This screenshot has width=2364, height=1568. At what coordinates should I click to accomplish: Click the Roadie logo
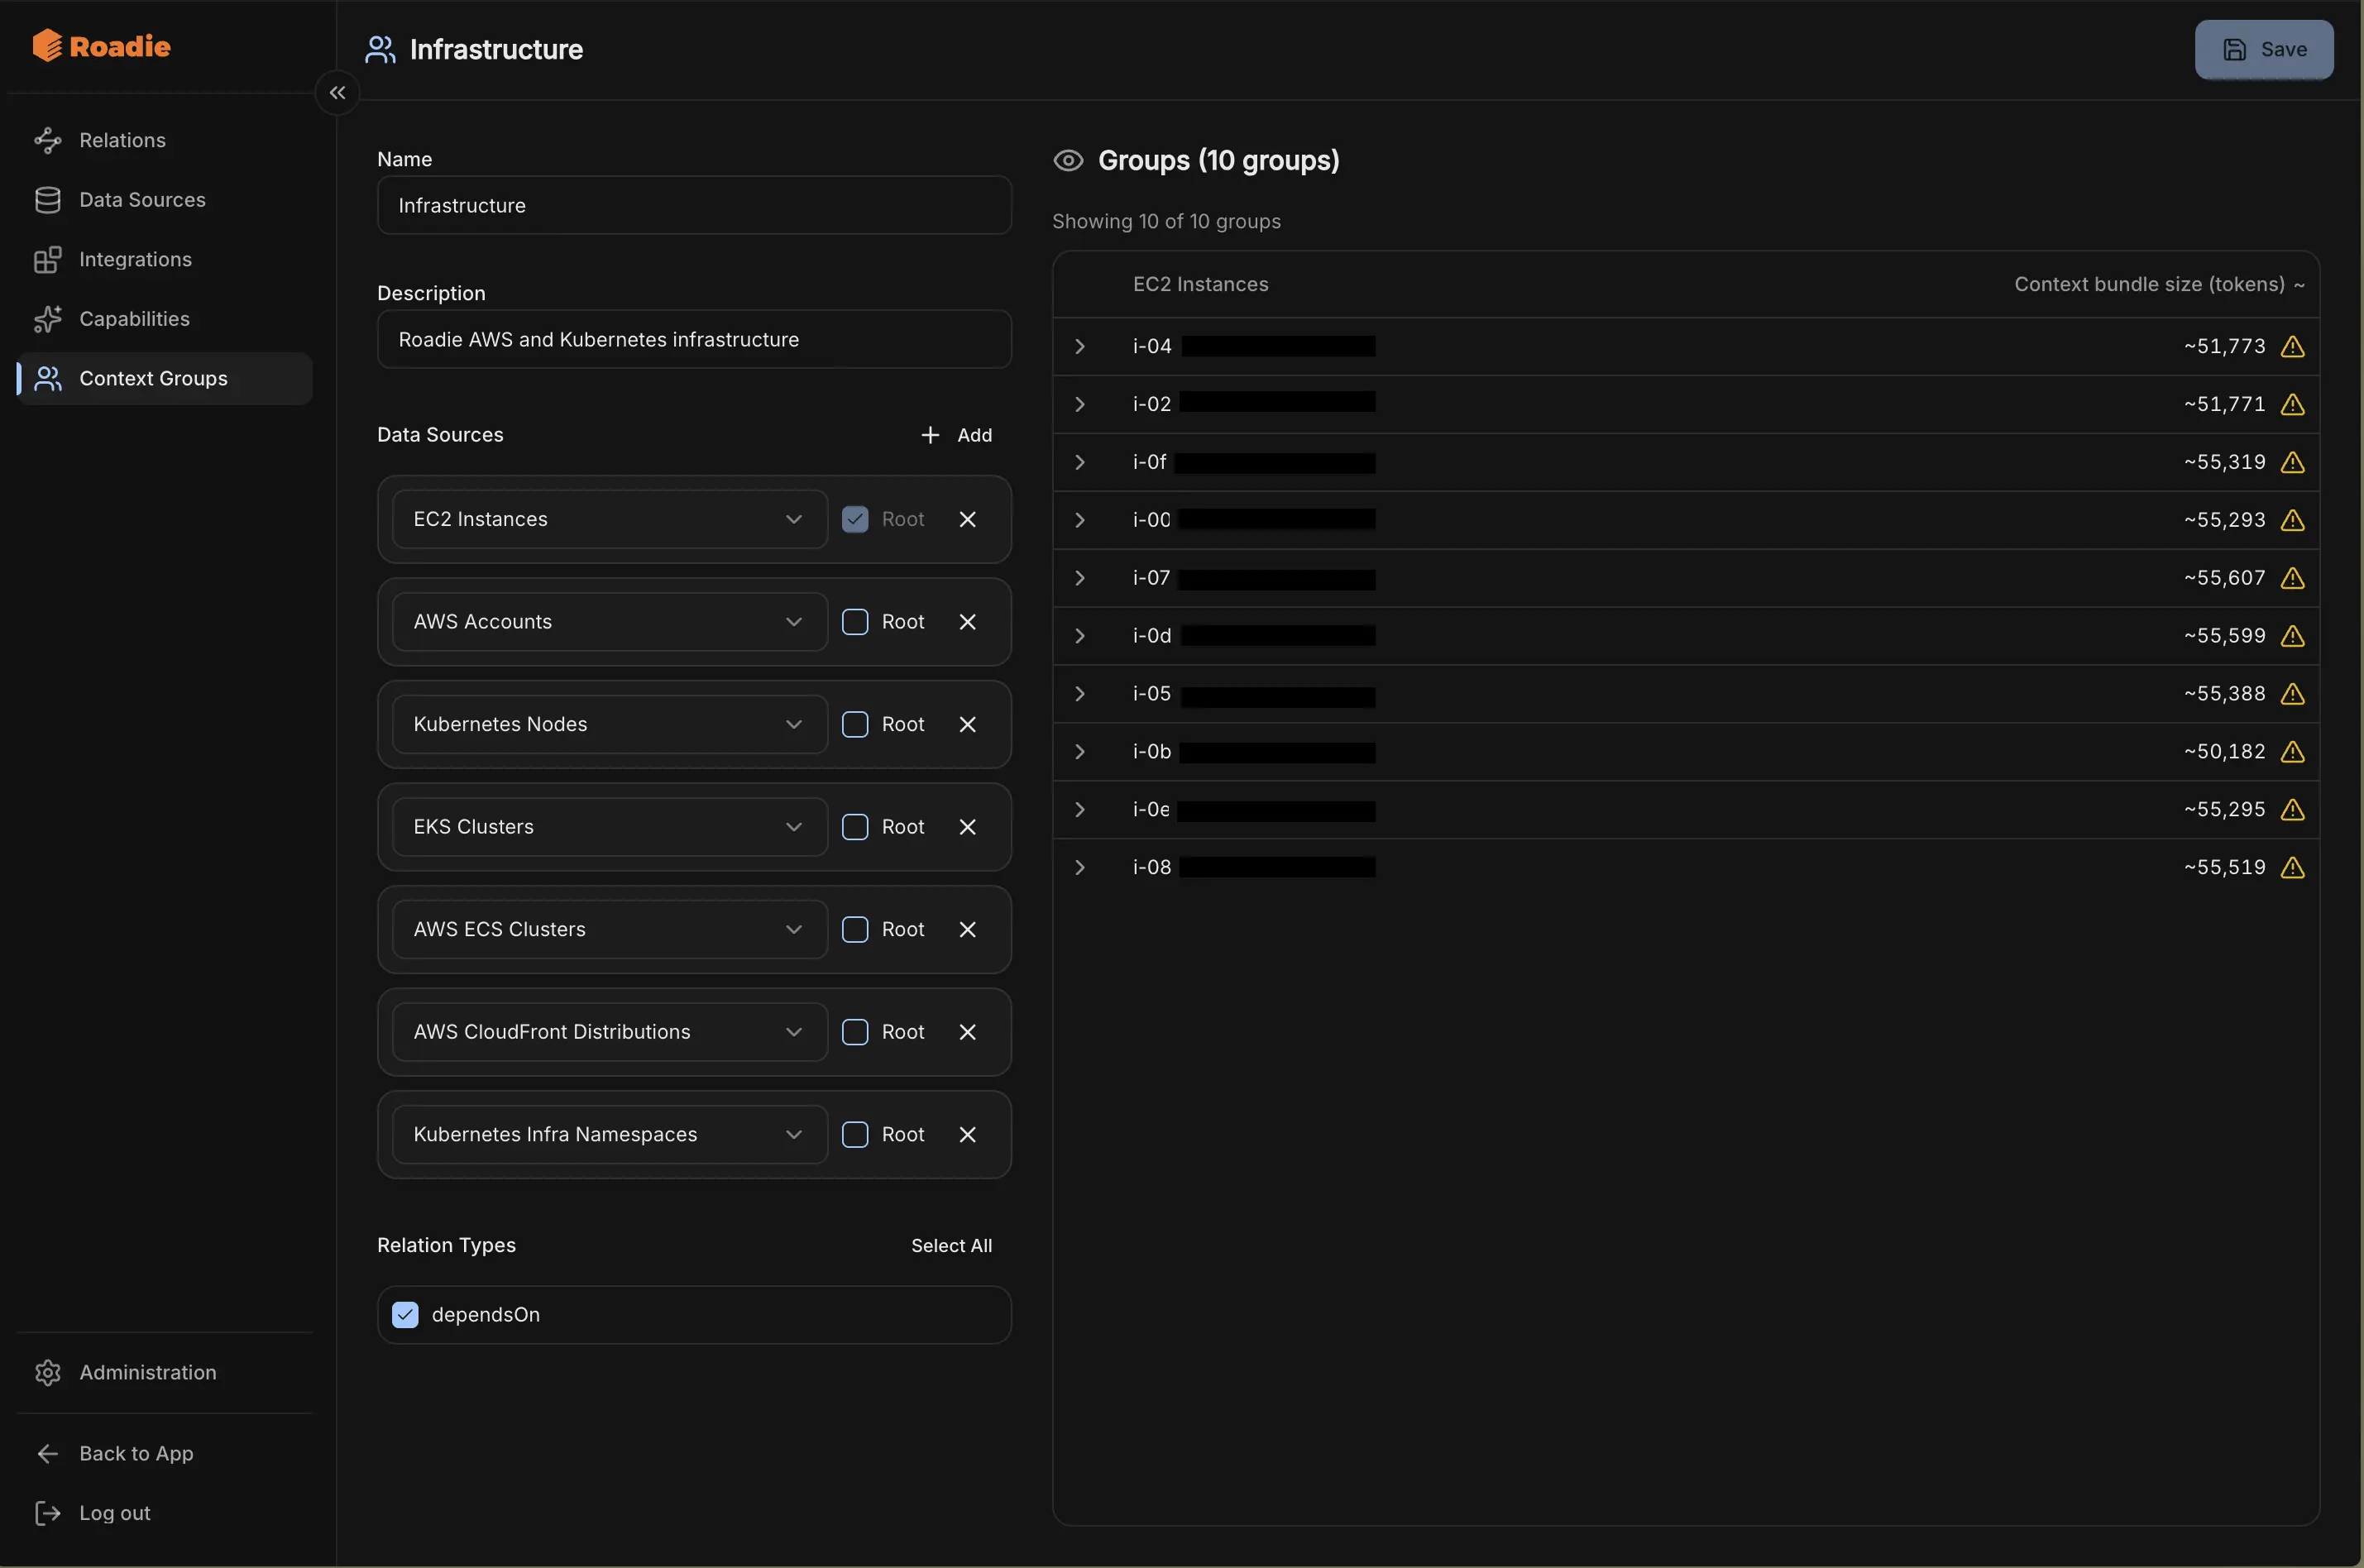coord(101,46)
